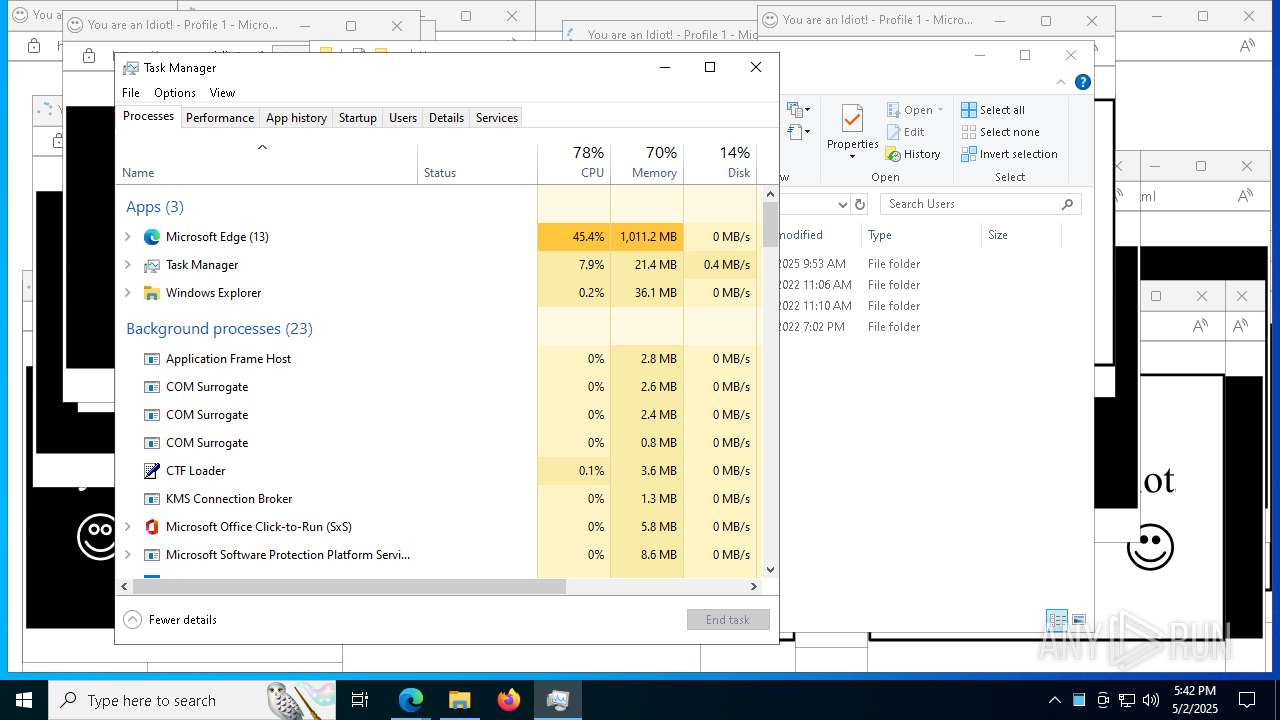Click the Task Manager vertical scrollbar thumb
The width and height of the screenshot is (1280, 720).
(770, 224)
